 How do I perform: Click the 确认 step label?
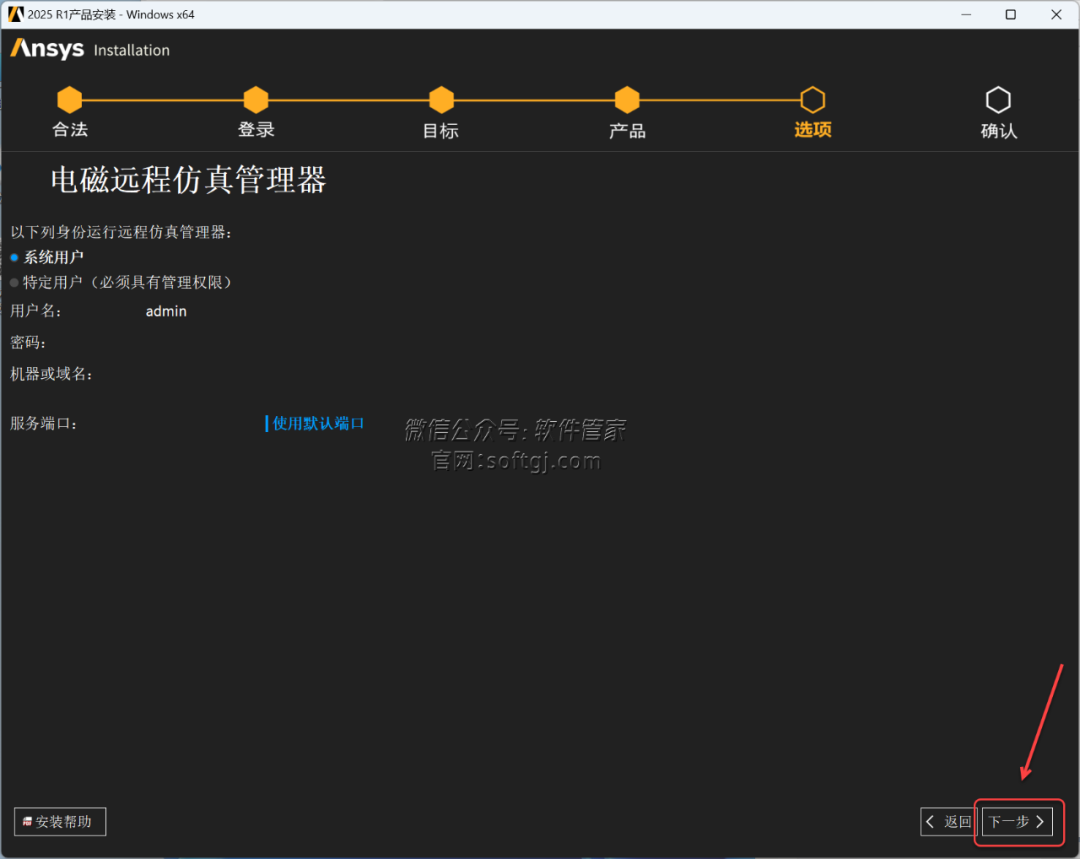click(x=999, y=130)
